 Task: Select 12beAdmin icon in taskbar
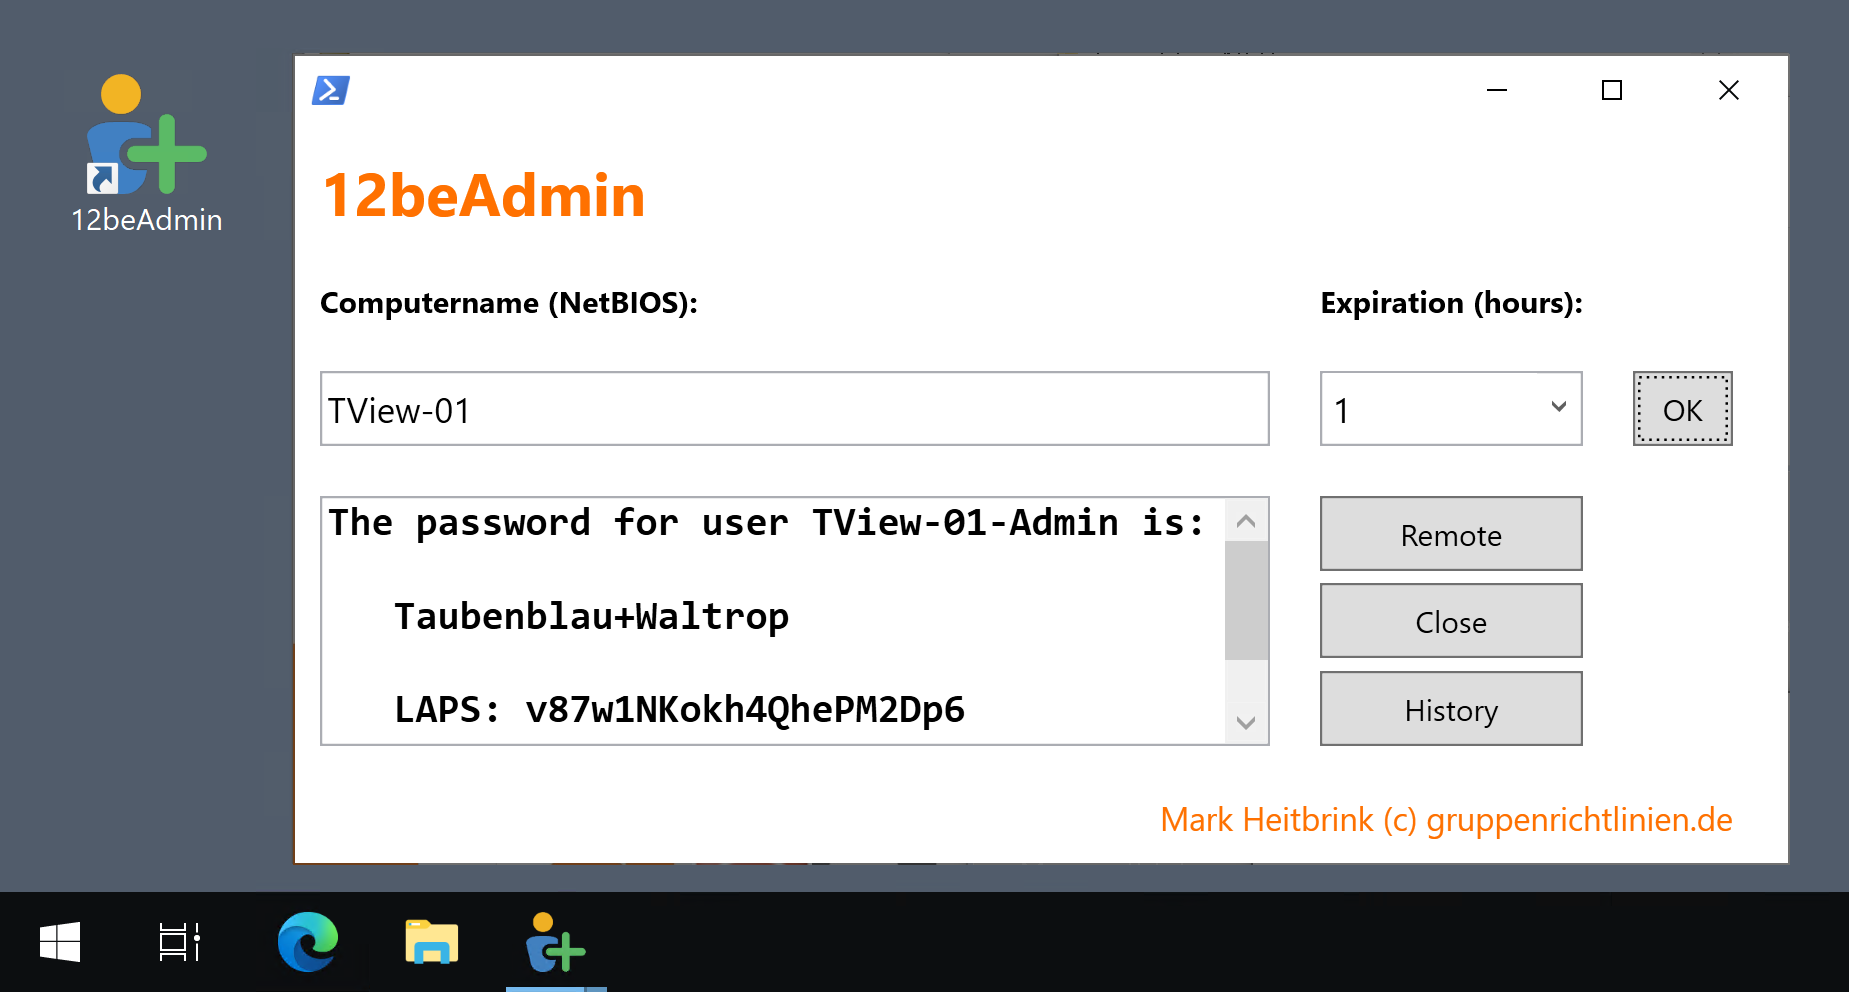click(556, 942)
